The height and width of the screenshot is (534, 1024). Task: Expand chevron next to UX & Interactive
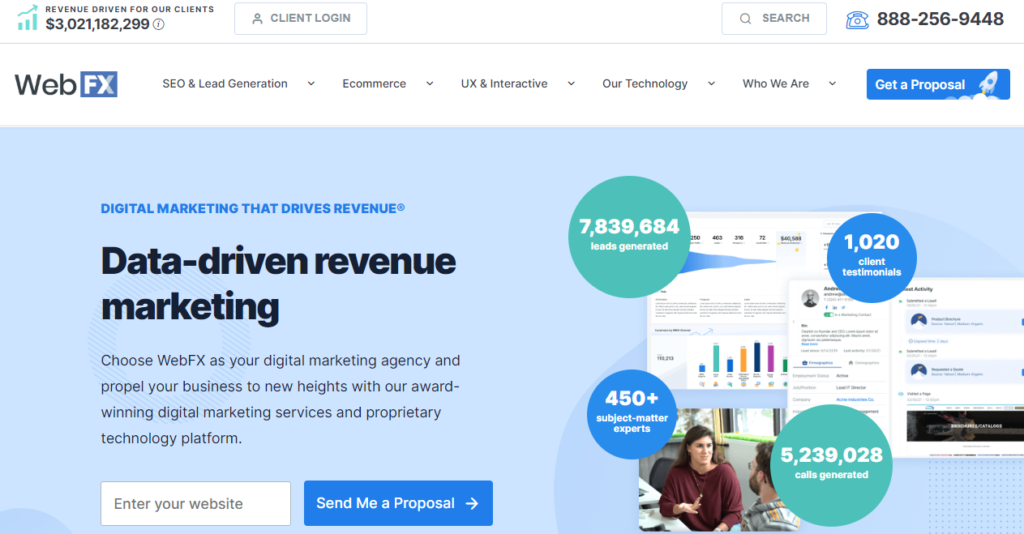571,84
